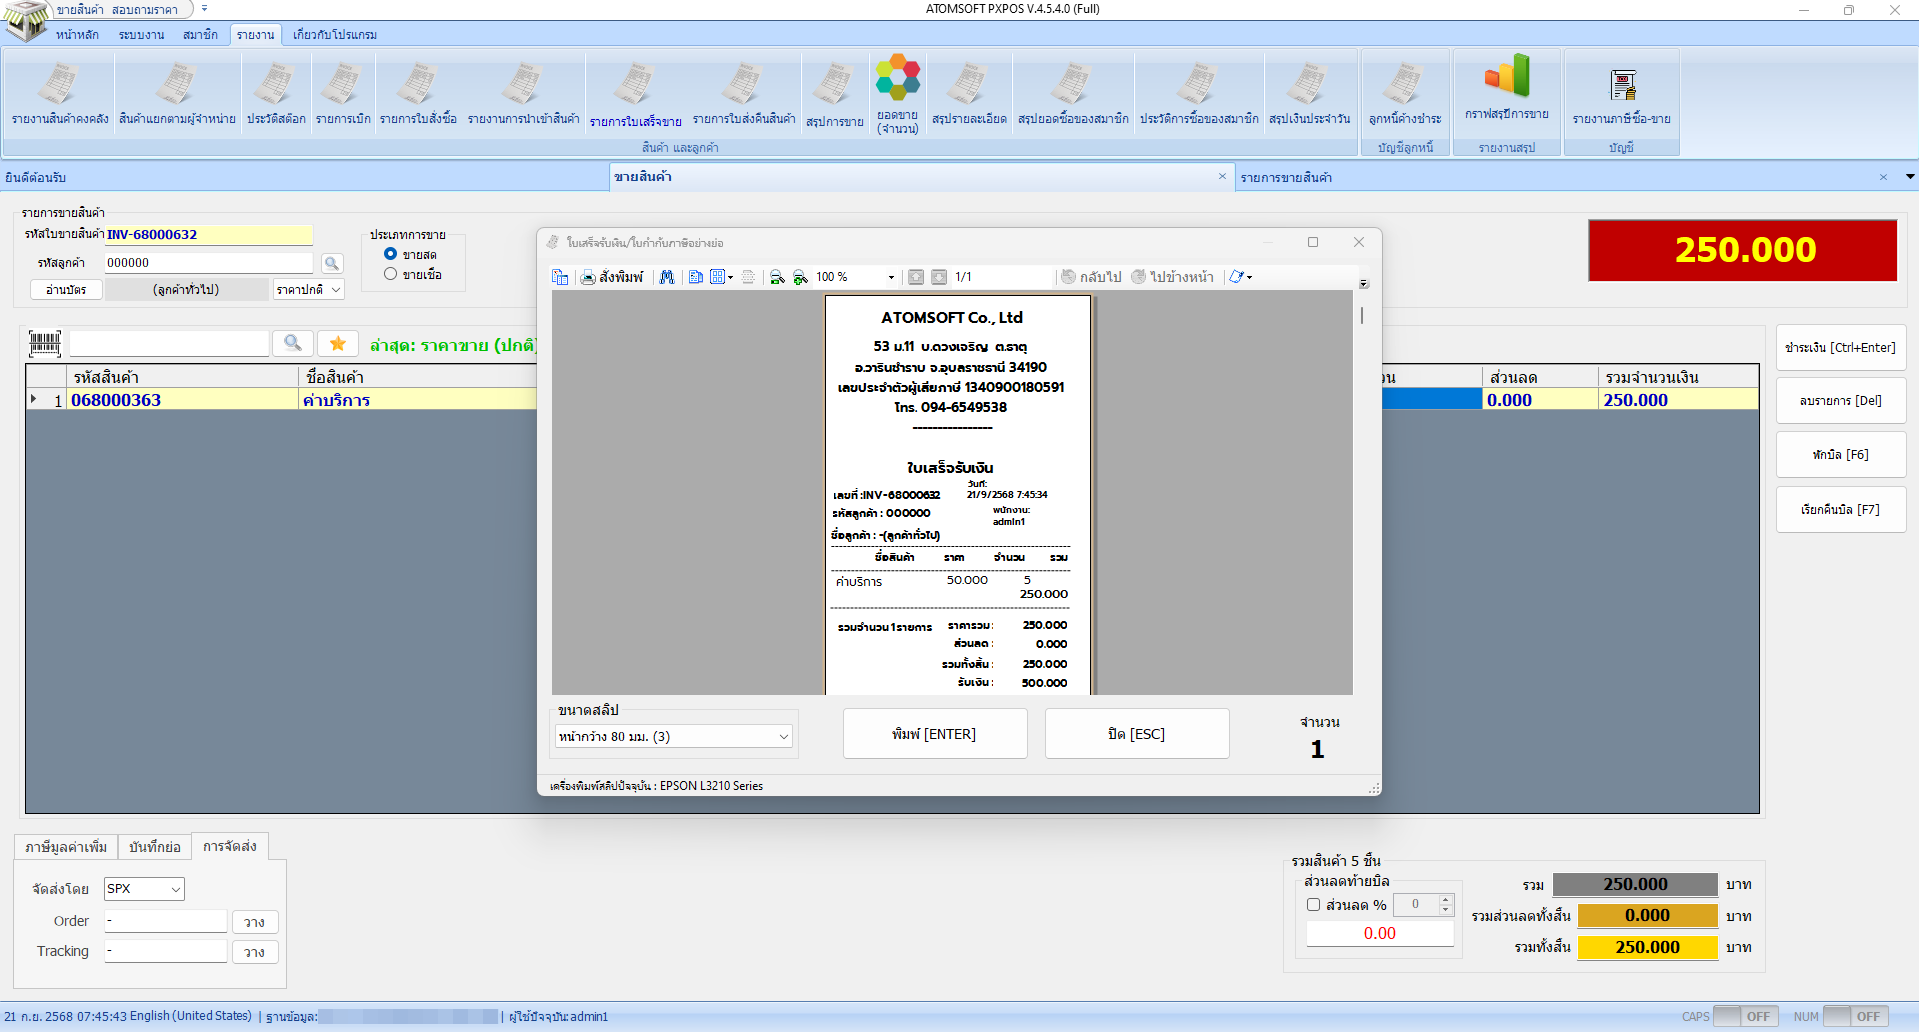Open the purchase-sales tax report (รายงานภาษีซื้อ-ขาย)
The width and height of the screenshot is (1919, 1032).
coord(1621,96)
